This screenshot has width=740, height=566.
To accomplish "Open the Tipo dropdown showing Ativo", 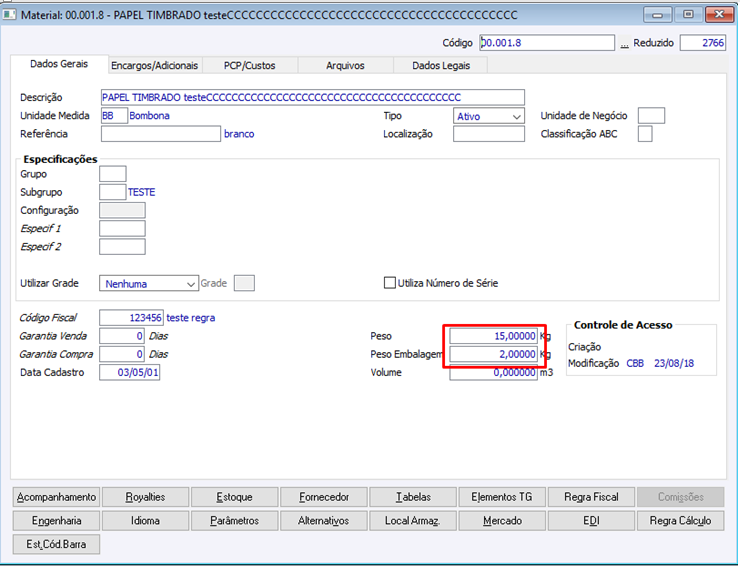I will [x=488, y=116].
